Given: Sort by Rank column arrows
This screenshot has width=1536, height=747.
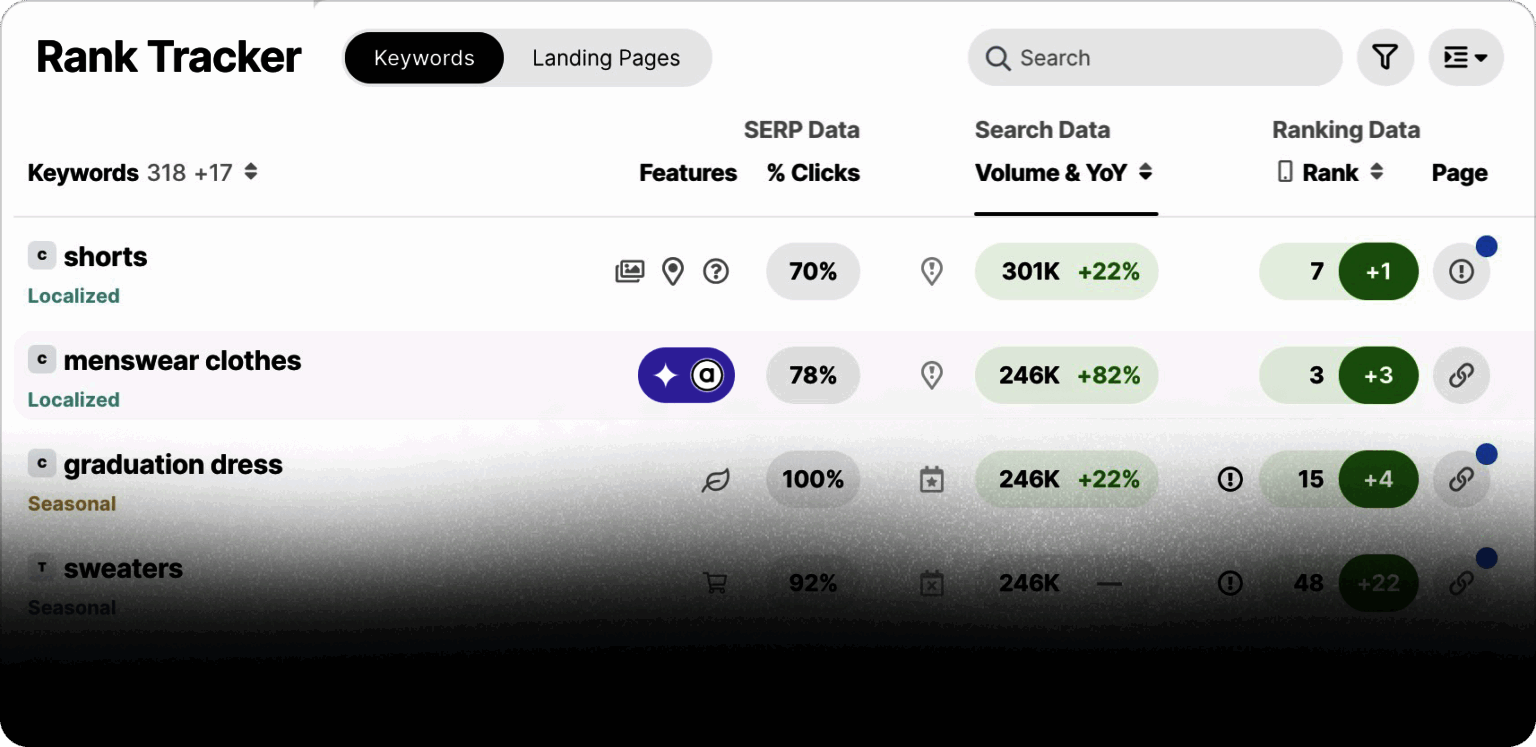Looking at the screenshot, I should (x=1376, y=172).
